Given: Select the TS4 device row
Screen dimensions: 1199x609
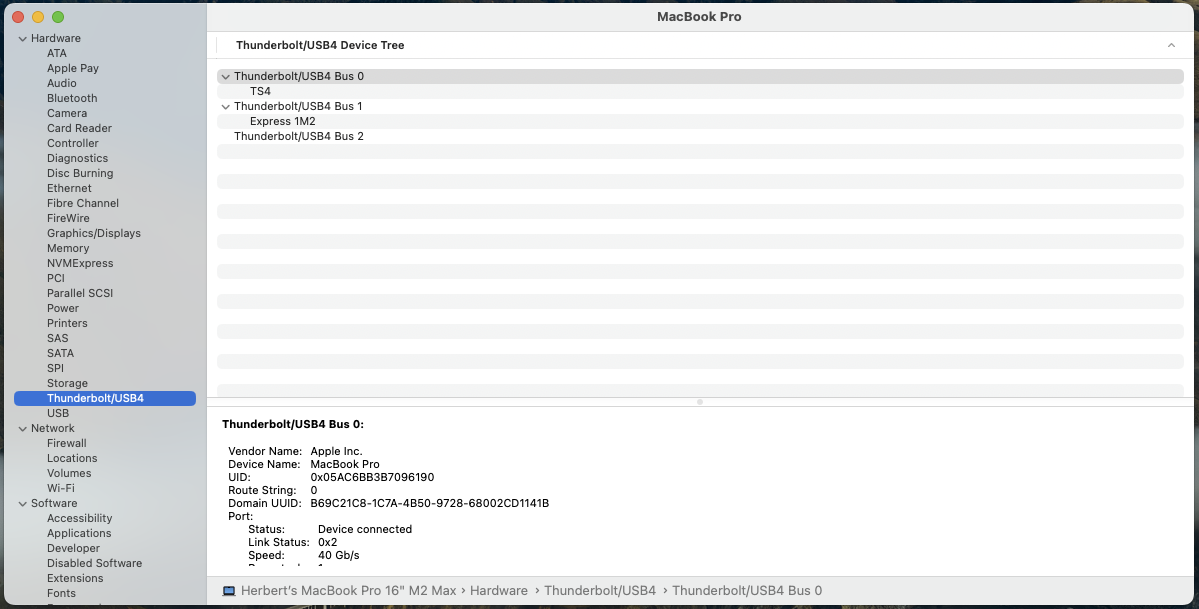Looking at the screenshot, I should (700, 91).
